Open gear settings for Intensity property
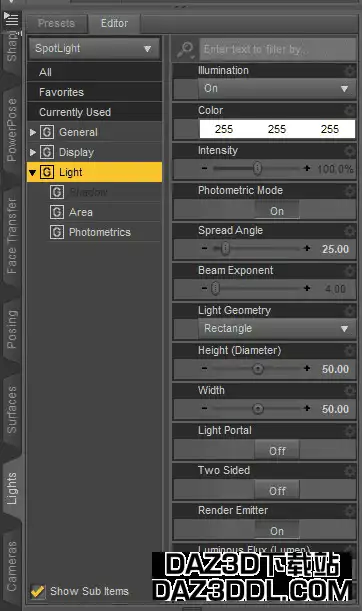 click(350, 150)
